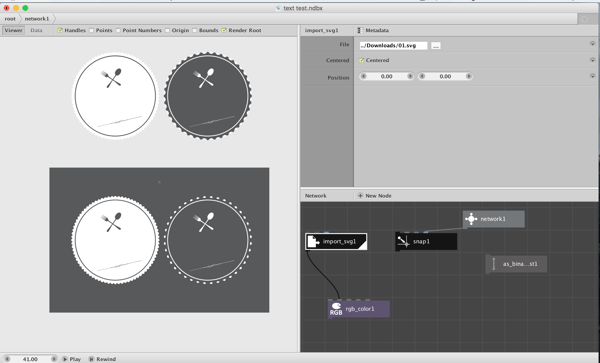
Task: Click the frame number 41.00 field
Action: 30,359
